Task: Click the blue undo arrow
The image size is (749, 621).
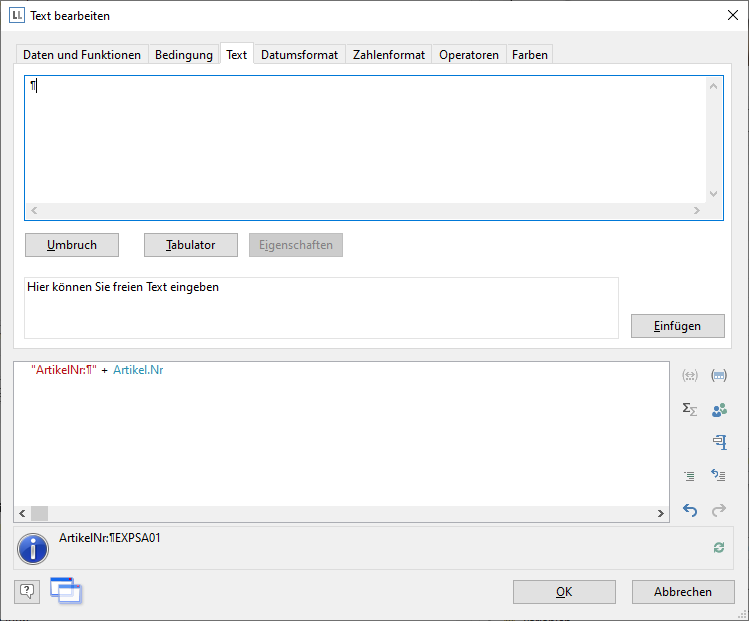Action: tap(689, 510)
